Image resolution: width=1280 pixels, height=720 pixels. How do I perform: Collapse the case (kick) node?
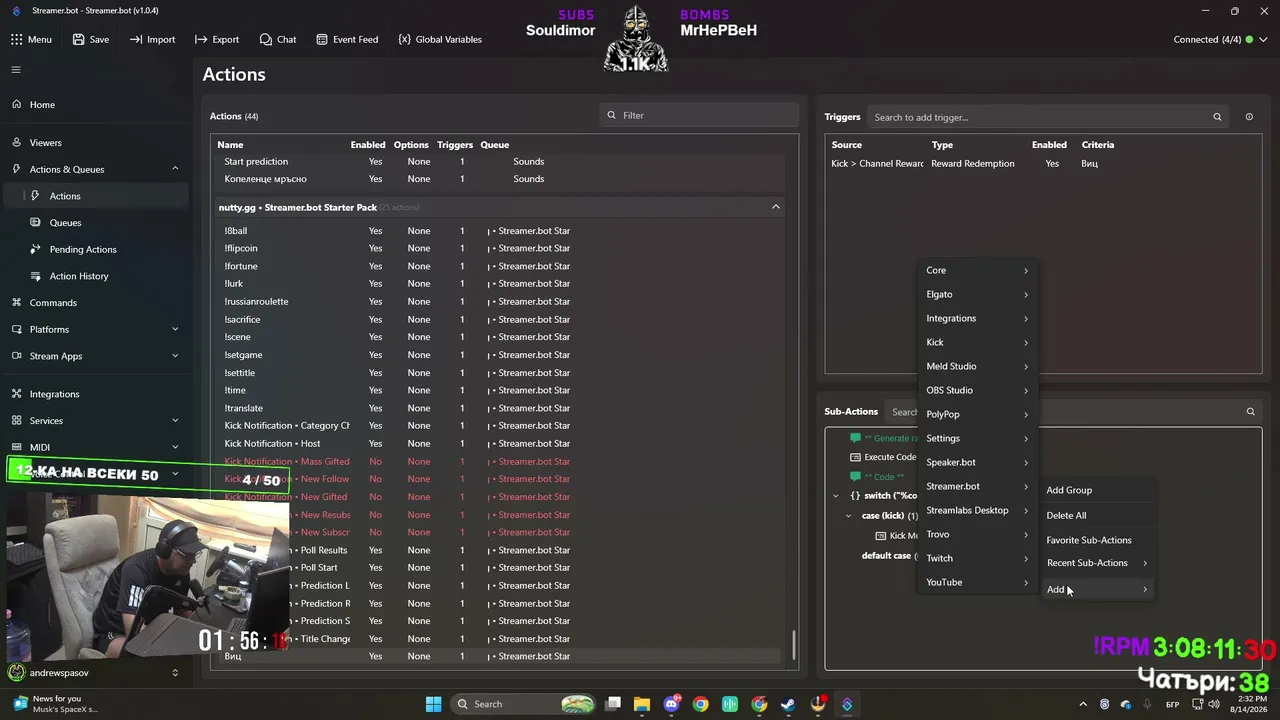tap(849, 516)
